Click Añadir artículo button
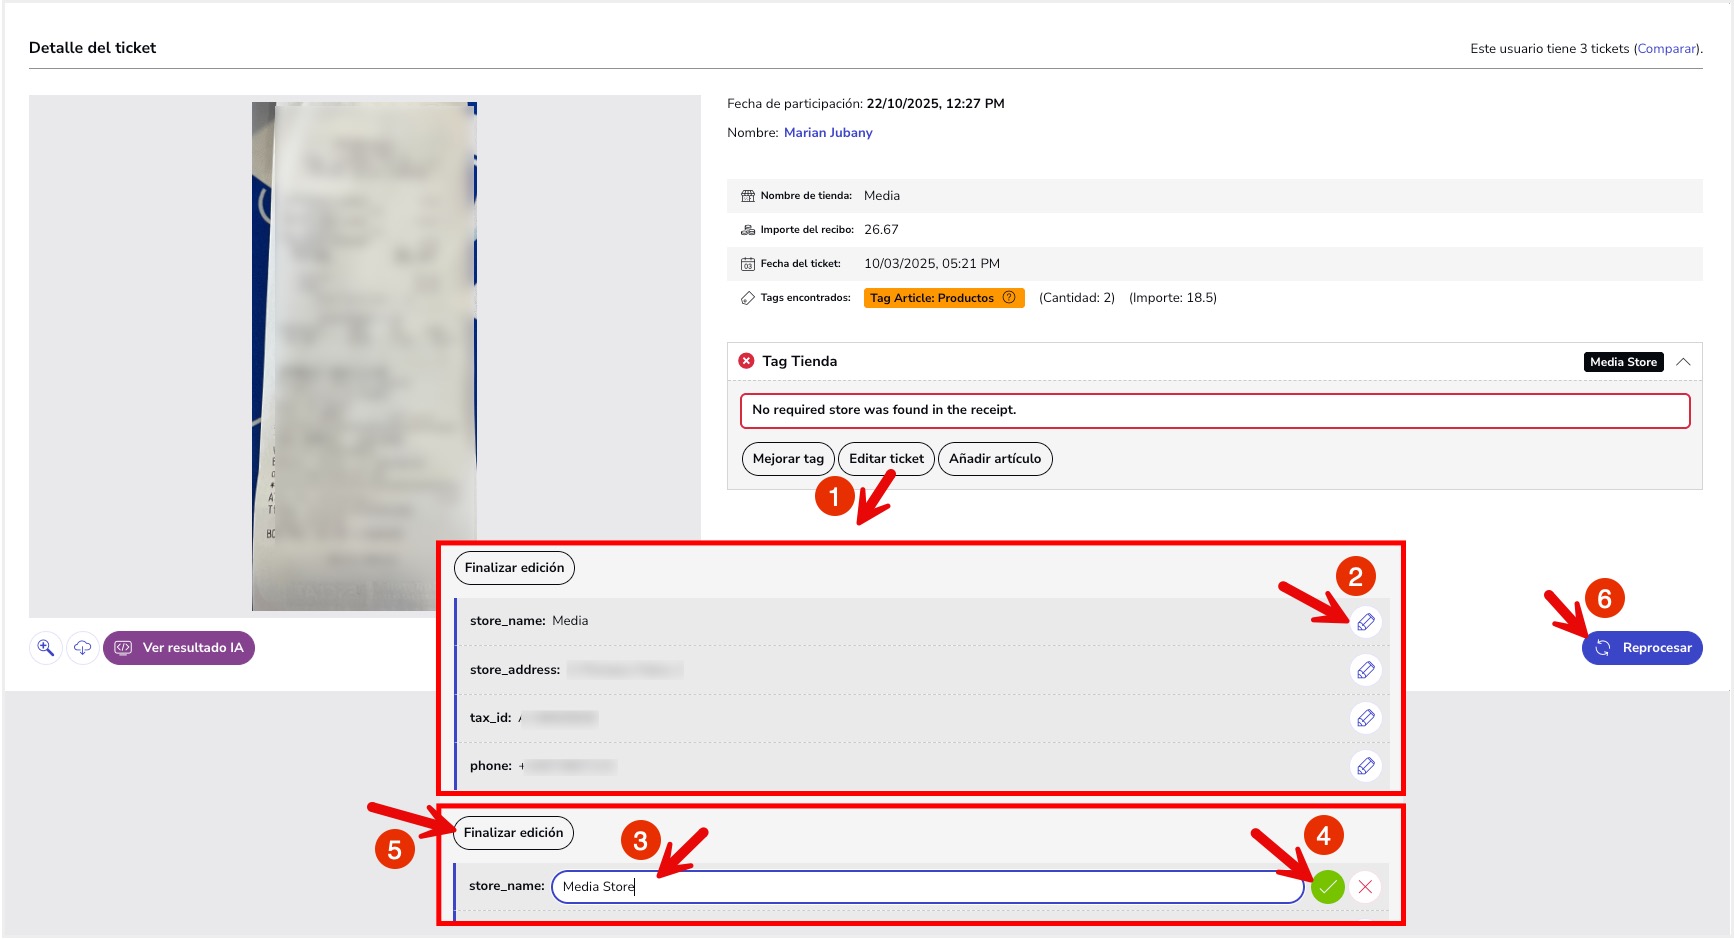Viewport: 1734px width, 939px height. [x=995, y=459]
